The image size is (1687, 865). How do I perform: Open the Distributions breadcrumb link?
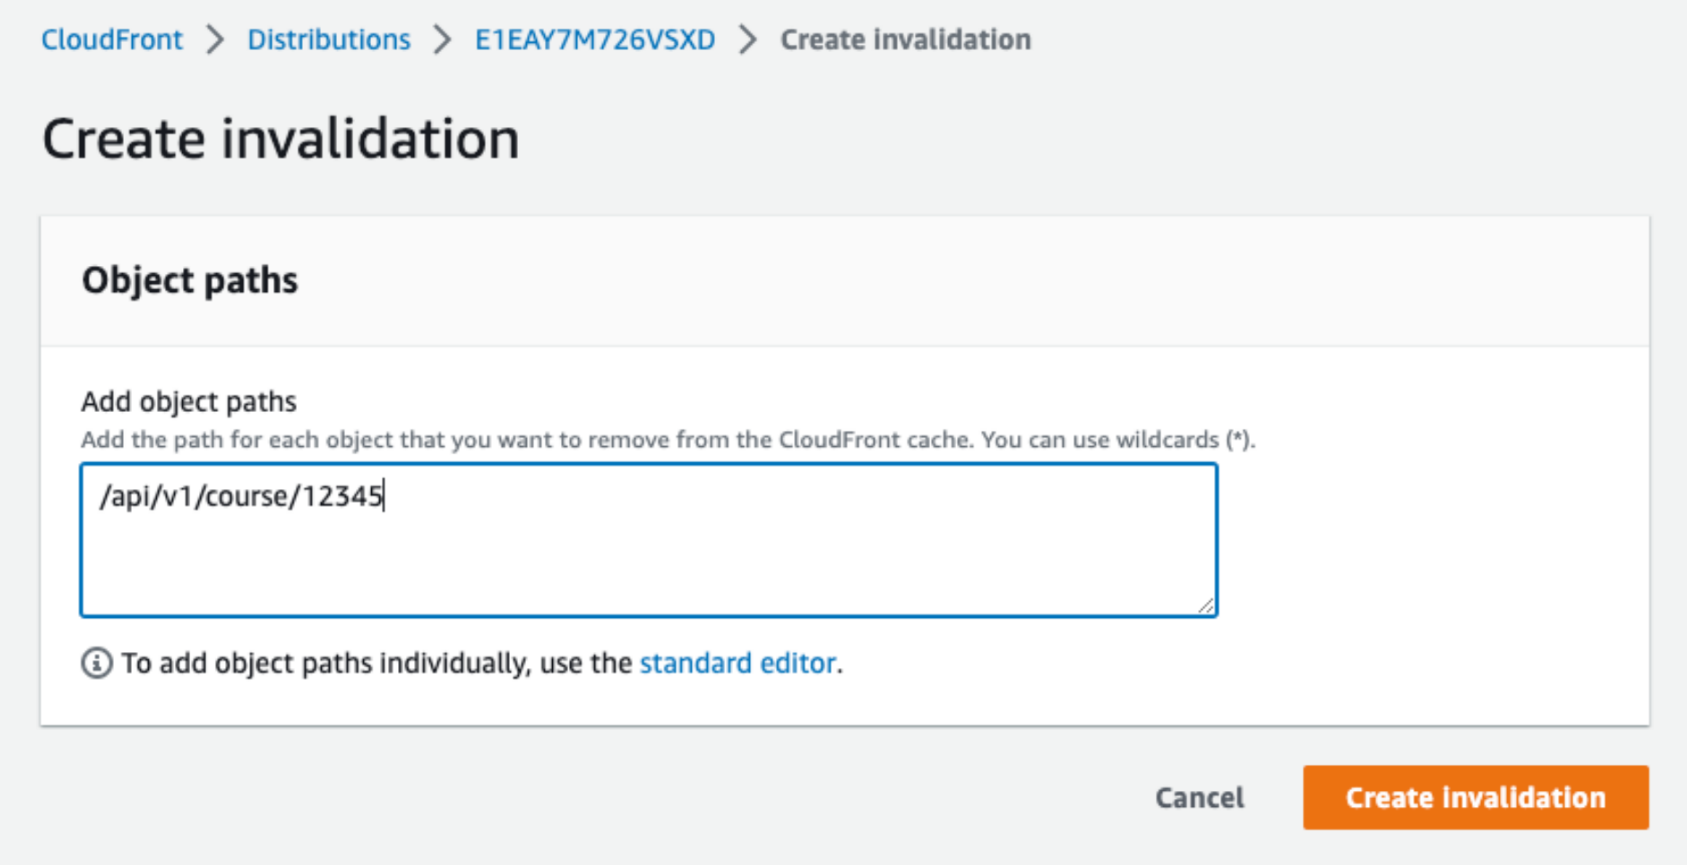tap(328, 40)
